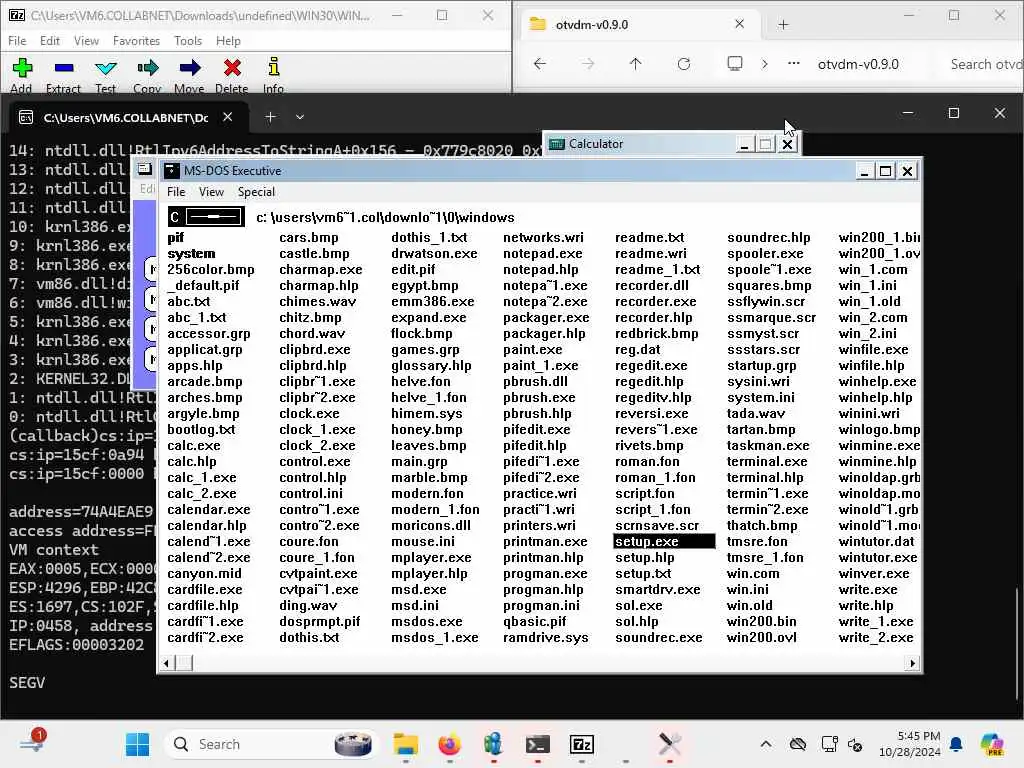Image resolution: width=1024 pixels, height=768 pixels.
Task: Click the right arrow of MS-DOS Executive scrollbar
Action: coord(912,664)
